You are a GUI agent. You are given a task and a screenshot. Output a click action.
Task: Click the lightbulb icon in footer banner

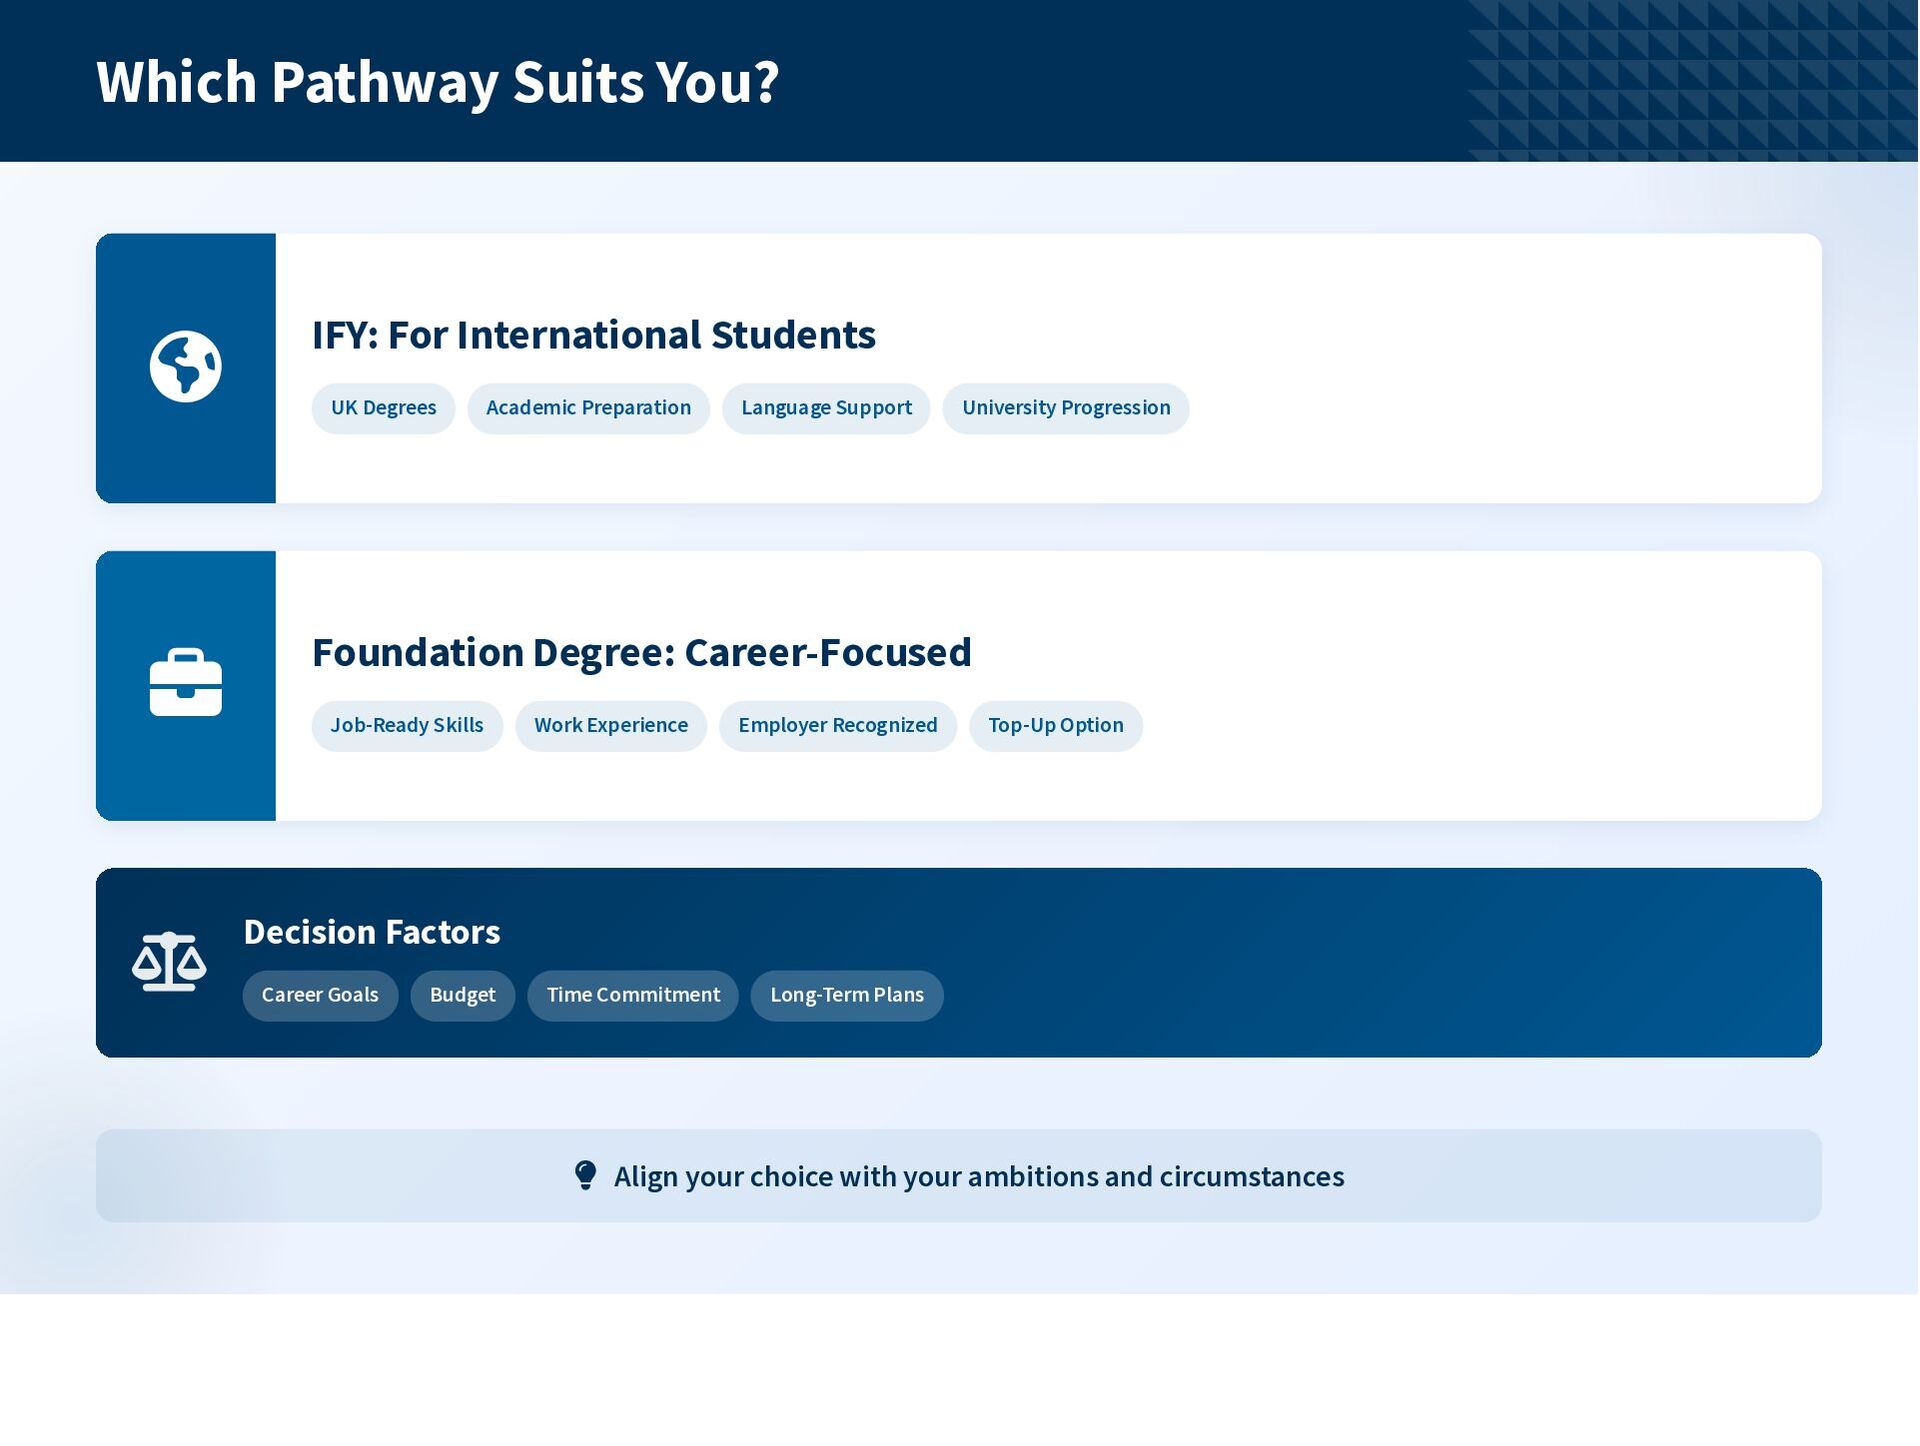click(585, 1176)
